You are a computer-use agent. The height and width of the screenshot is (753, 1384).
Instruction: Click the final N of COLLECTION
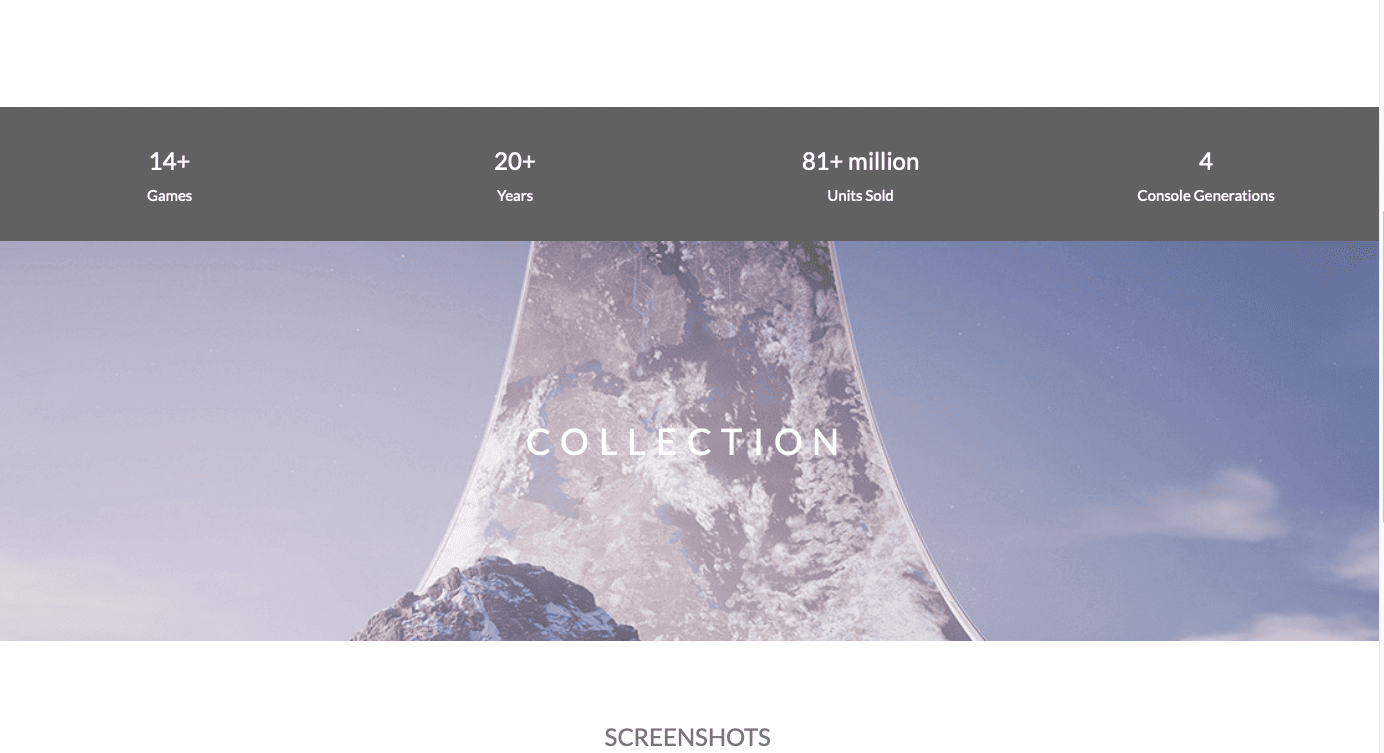[x=827, y=442]
